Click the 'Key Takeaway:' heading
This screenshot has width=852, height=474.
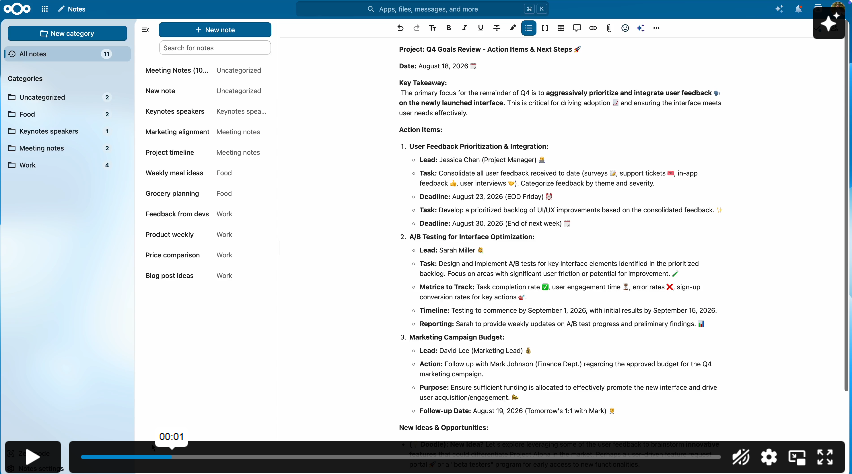click(x=423, y=83)
